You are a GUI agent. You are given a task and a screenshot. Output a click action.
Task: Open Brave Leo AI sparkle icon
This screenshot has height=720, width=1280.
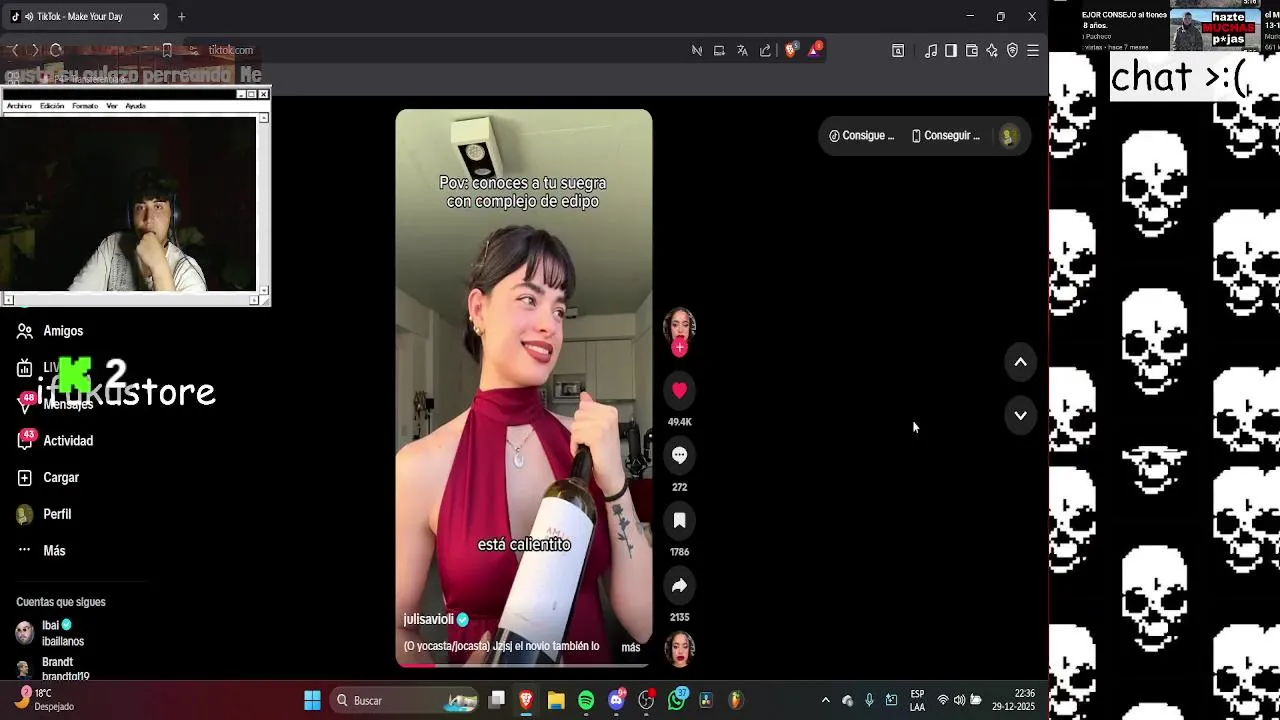(x=992, y=50)
